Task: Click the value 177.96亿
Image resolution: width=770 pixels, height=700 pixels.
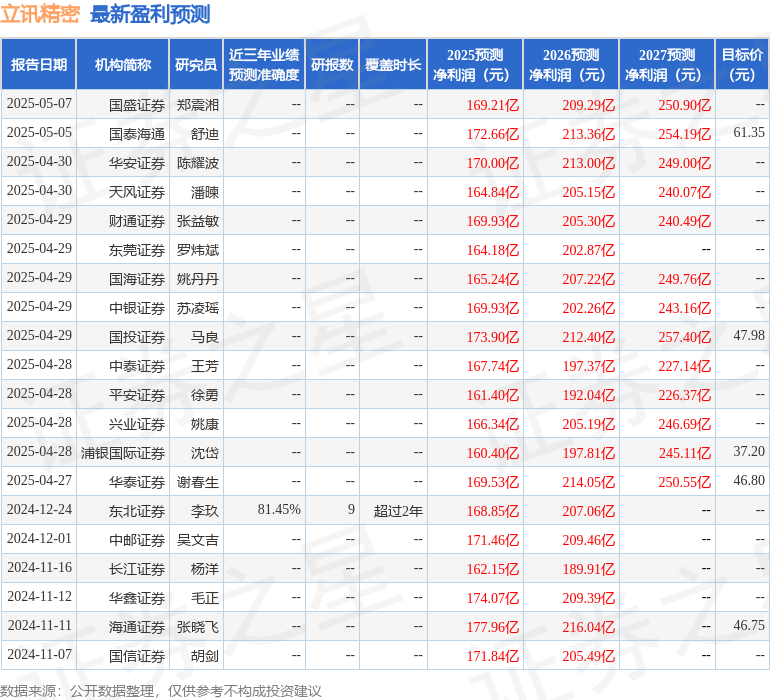Action: pos(493,627)
